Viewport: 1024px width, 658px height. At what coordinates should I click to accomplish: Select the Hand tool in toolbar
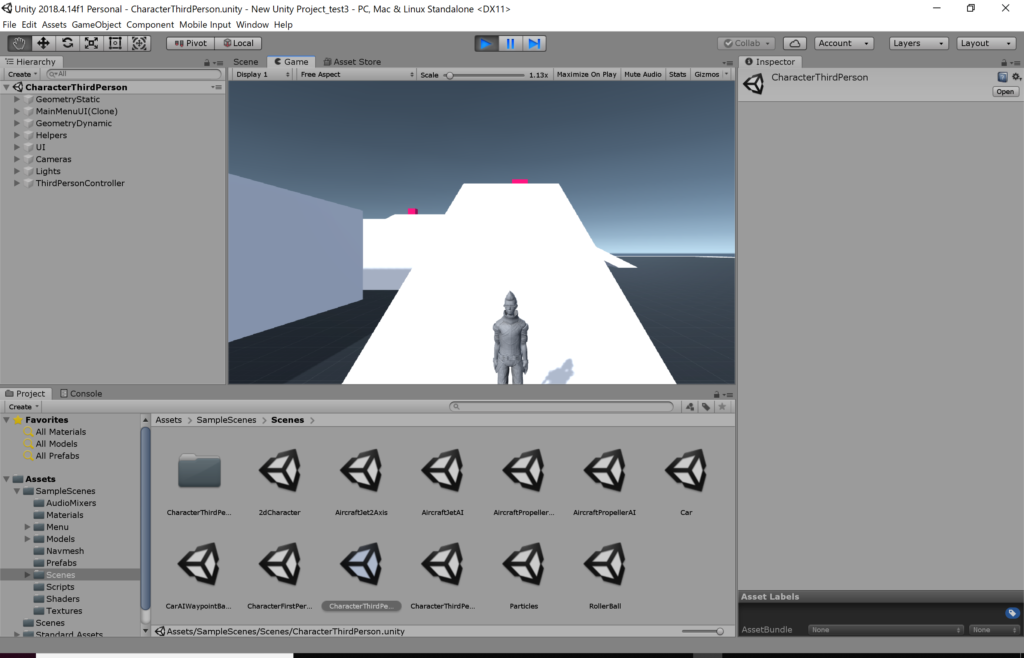coord(19,43)
